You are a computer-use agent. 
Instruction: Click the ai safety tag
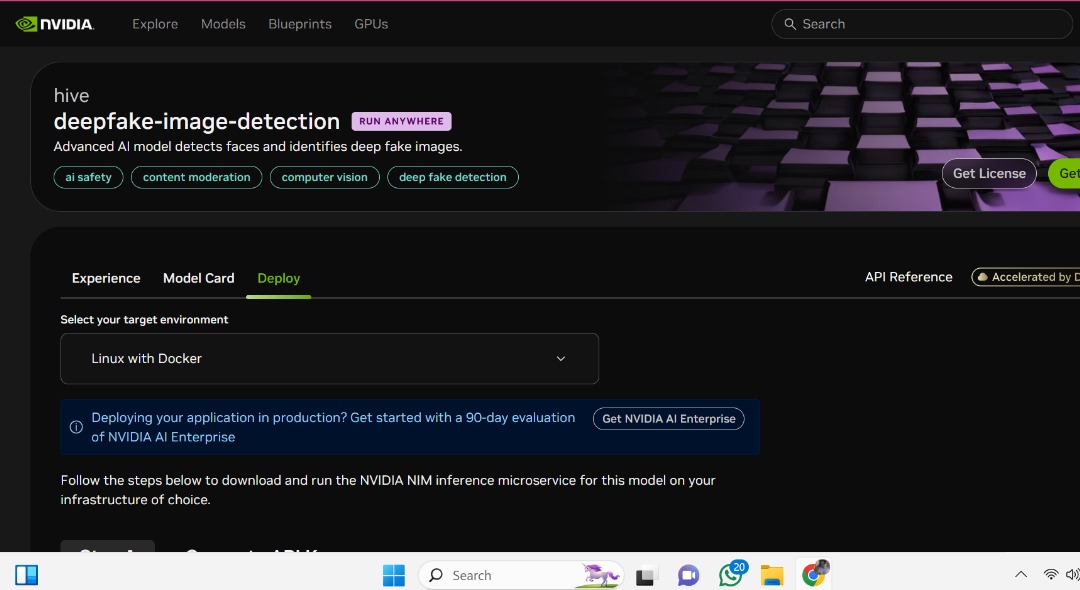(88, 177)
